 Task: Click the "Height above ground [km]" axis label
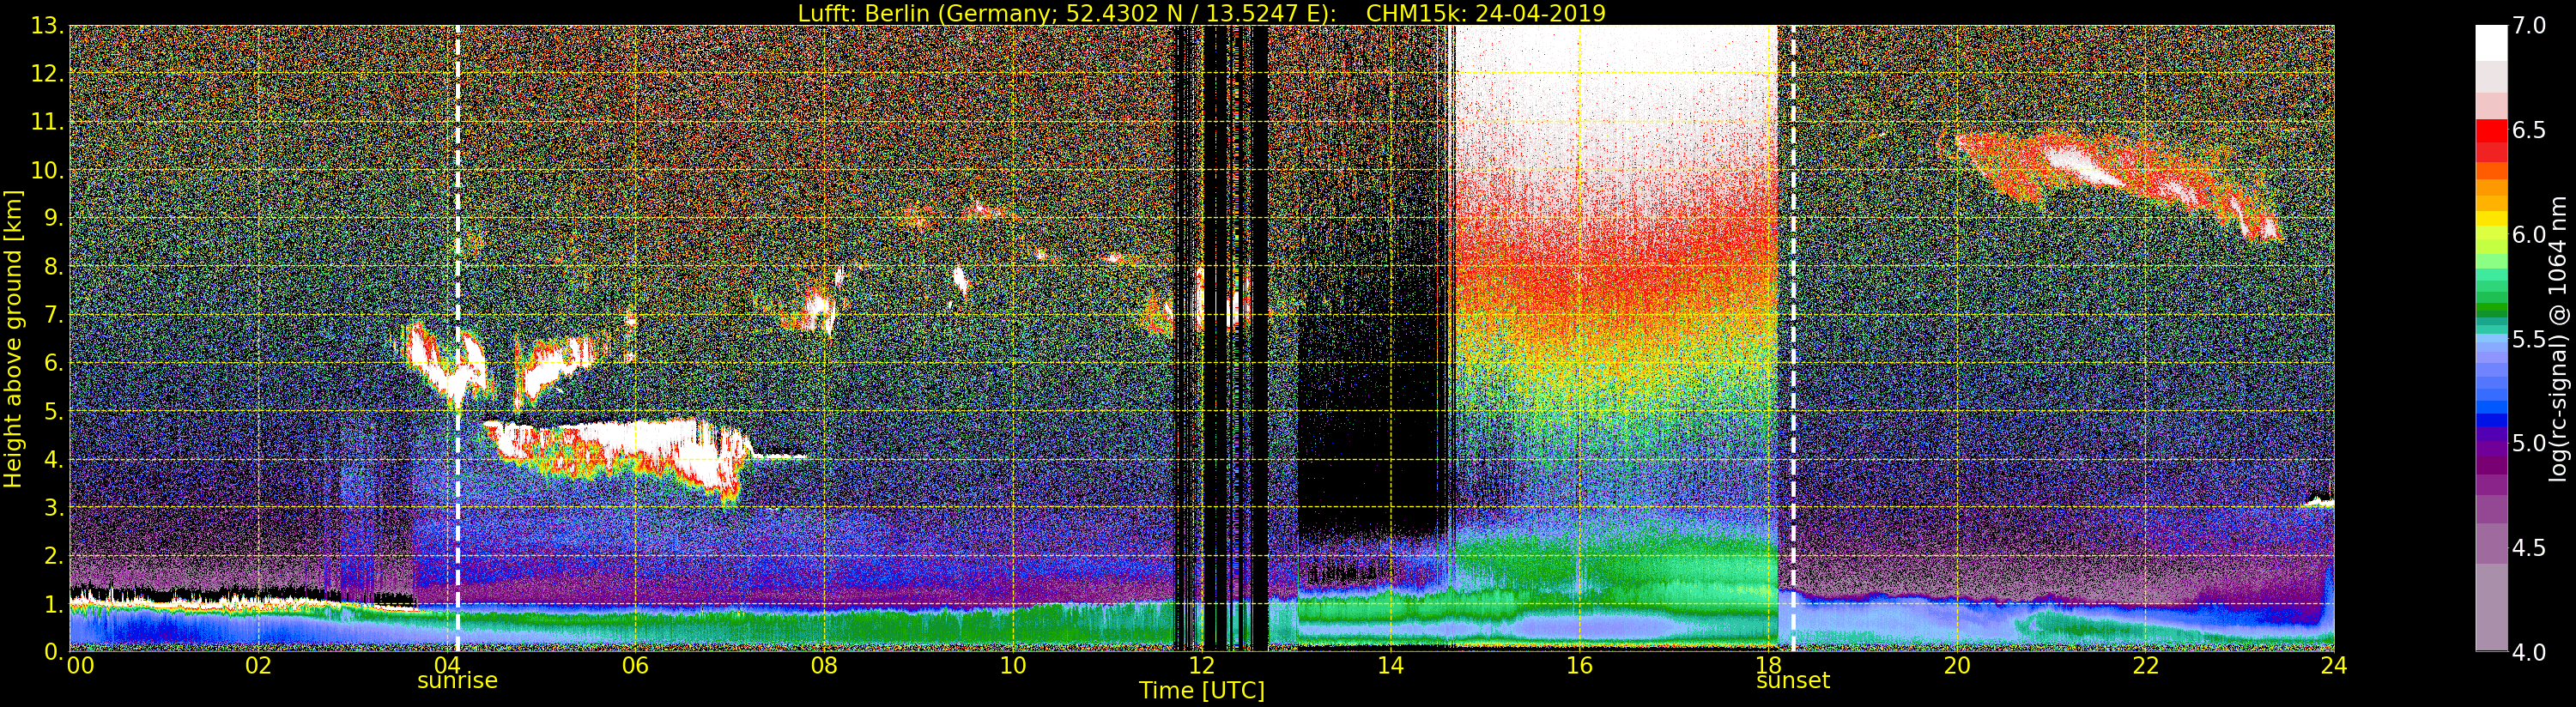click(x=13, y=338)
